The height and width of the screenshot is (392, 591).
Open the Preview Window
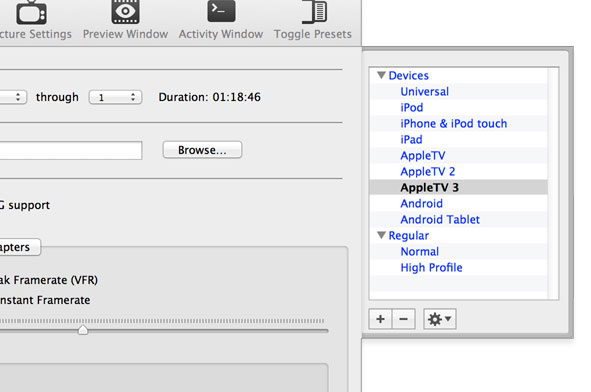tap(125, 20)
